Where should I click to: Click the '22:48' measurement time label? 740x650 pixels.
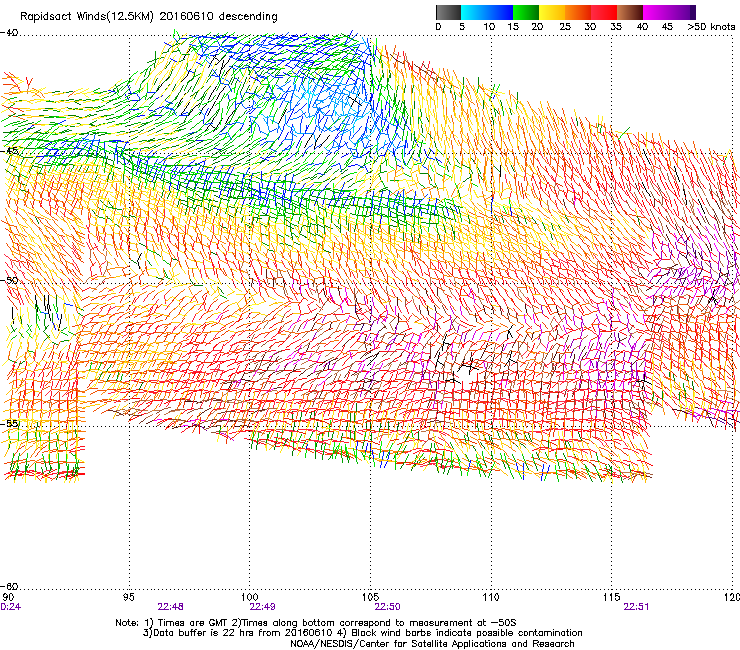pyautogui.click(x=170, y=607)
